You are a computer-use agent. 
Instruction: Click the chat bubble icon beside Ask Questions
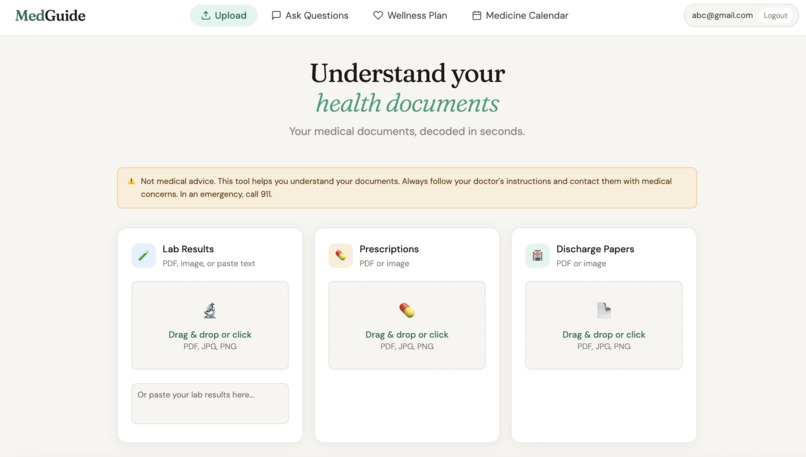276,15
